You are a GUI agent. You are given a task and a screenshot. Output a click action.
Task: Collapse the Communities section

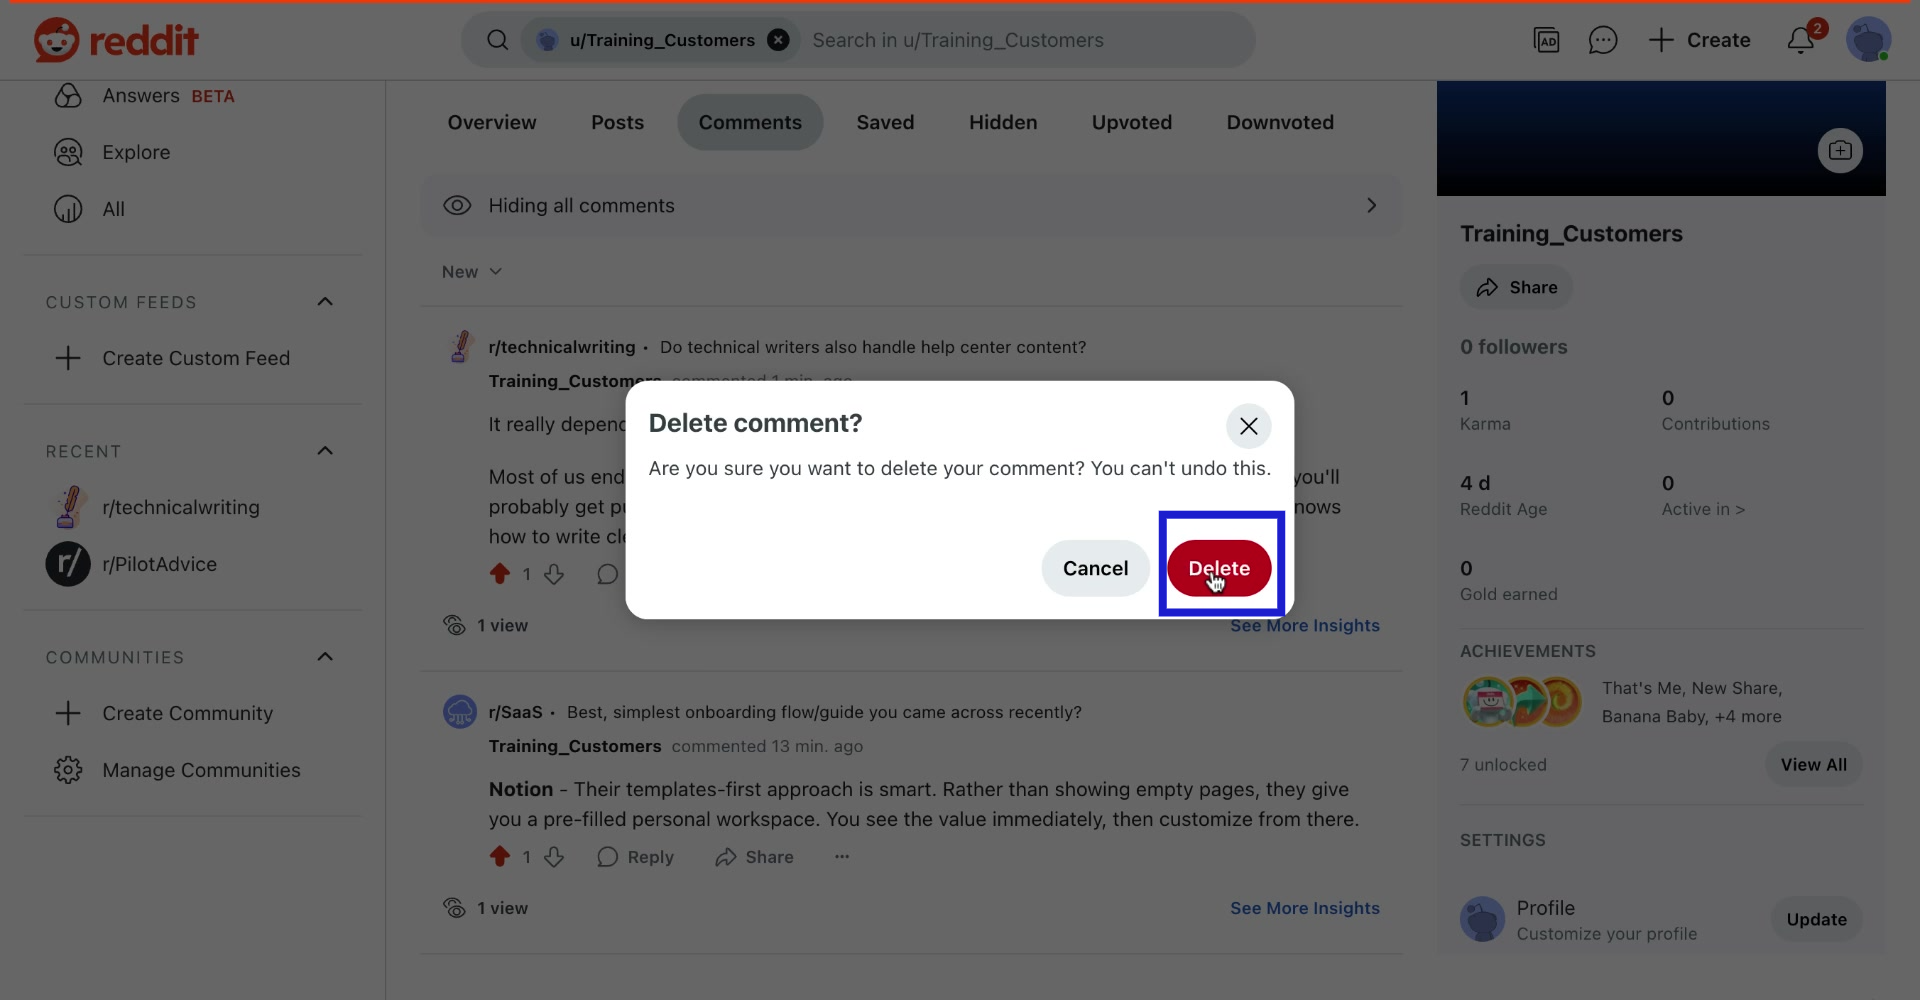(325, 657)
